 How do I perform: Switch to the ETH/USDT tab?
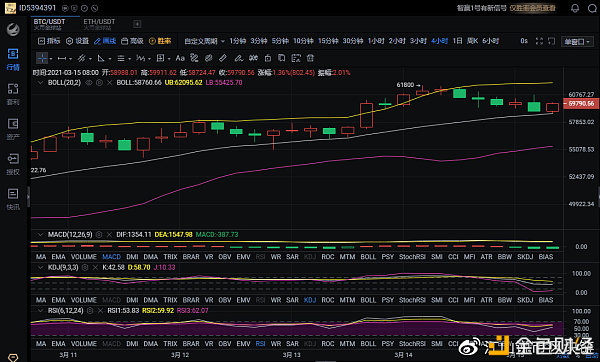[x=99, y=24]
